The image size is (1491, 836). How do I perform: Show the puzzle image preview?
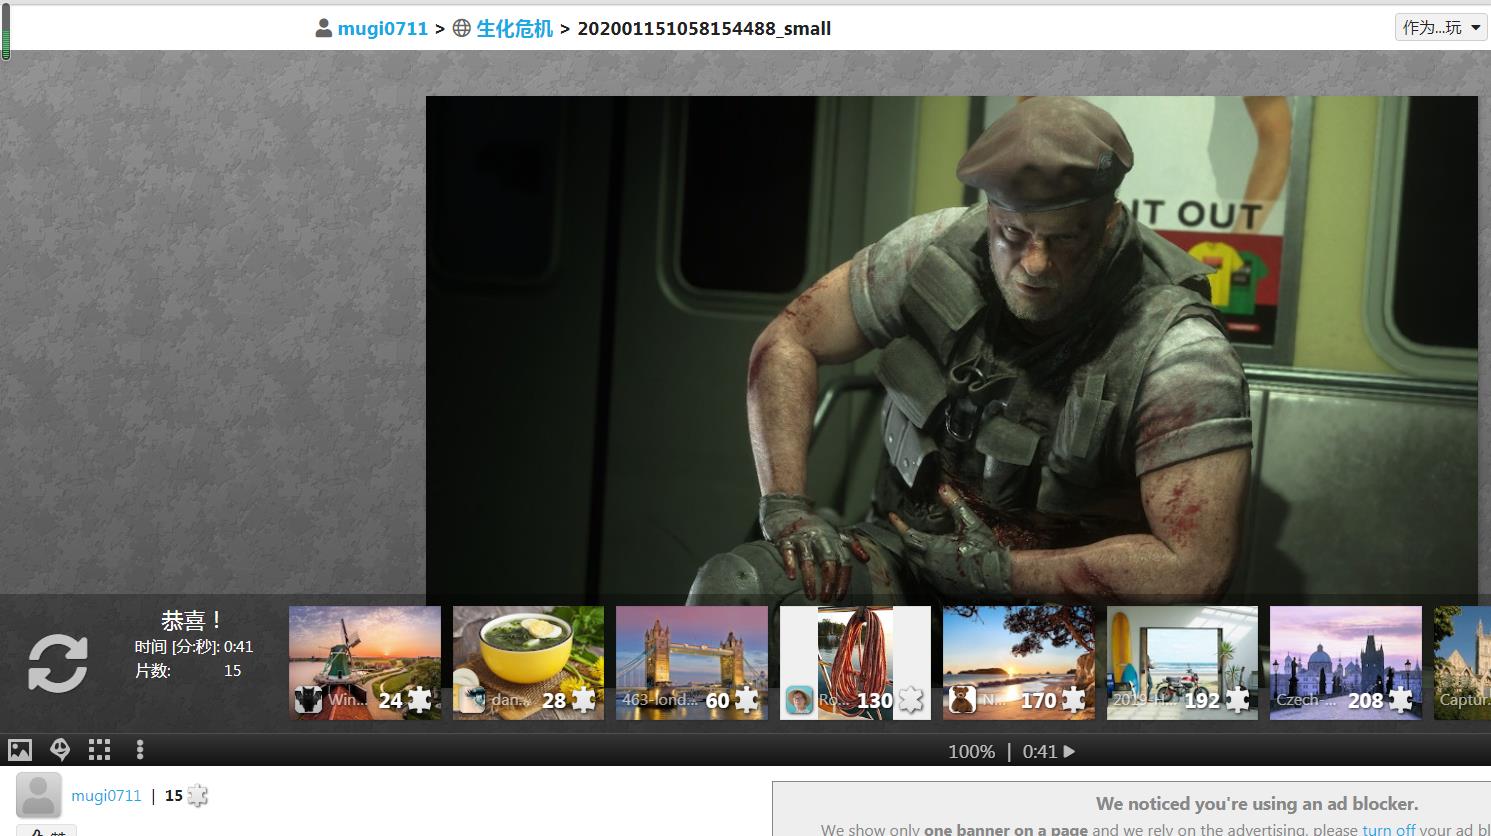pos(20,750)
